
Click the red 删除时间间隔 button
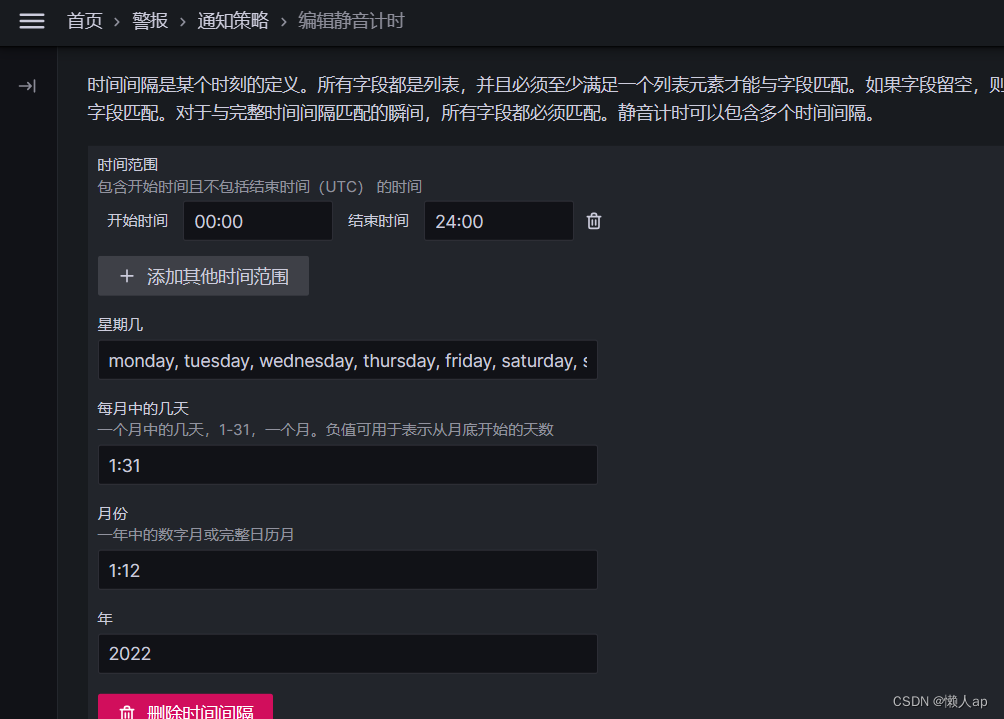pyautogui.click(x=185, y=711)
